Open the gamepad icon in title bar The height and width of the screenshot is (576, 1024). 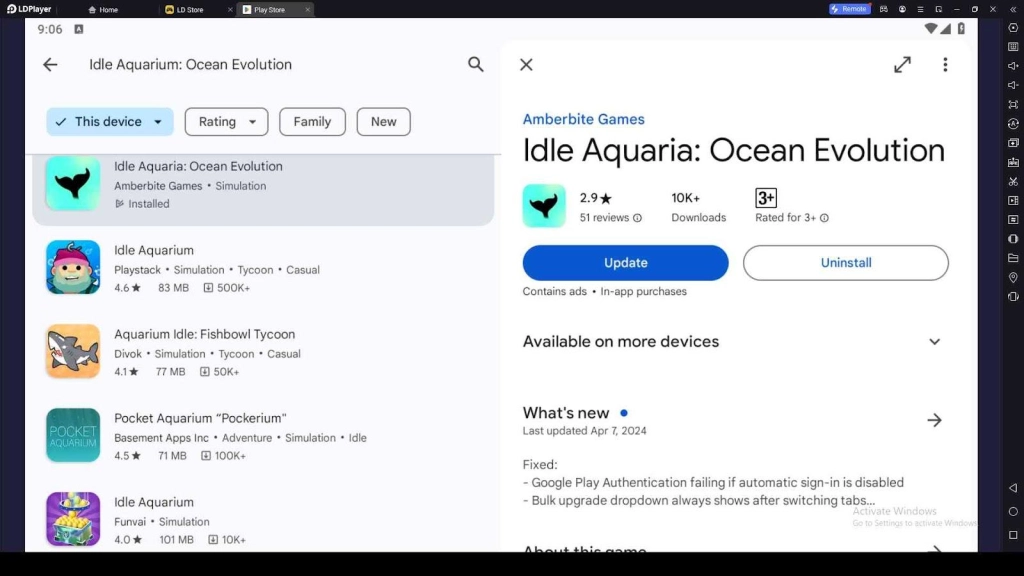(884, 9)
